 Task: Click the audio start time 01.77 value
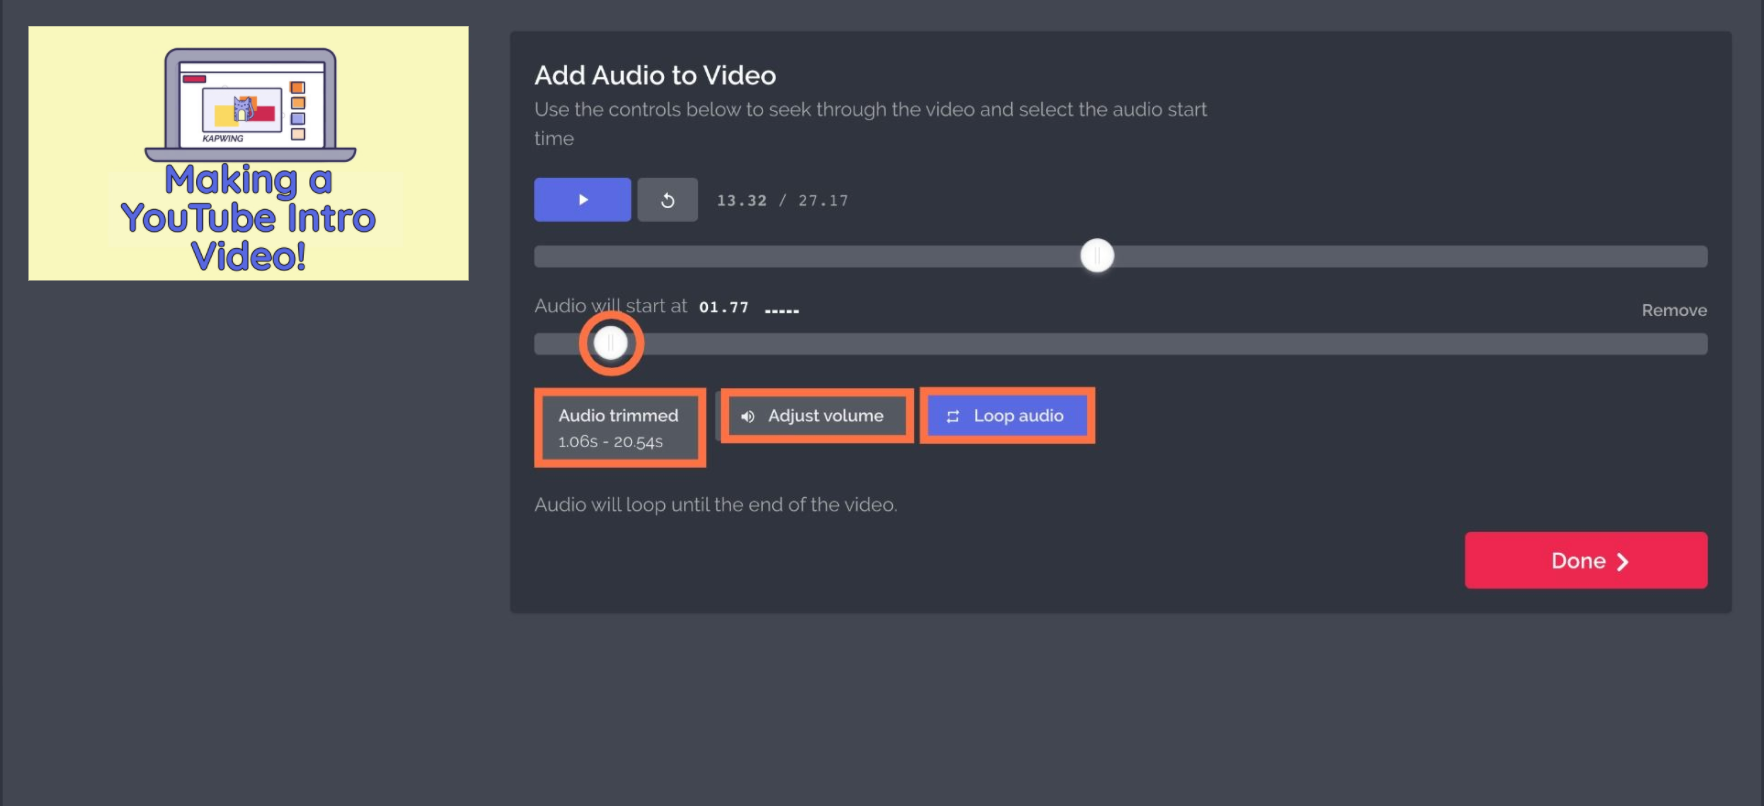723,307
